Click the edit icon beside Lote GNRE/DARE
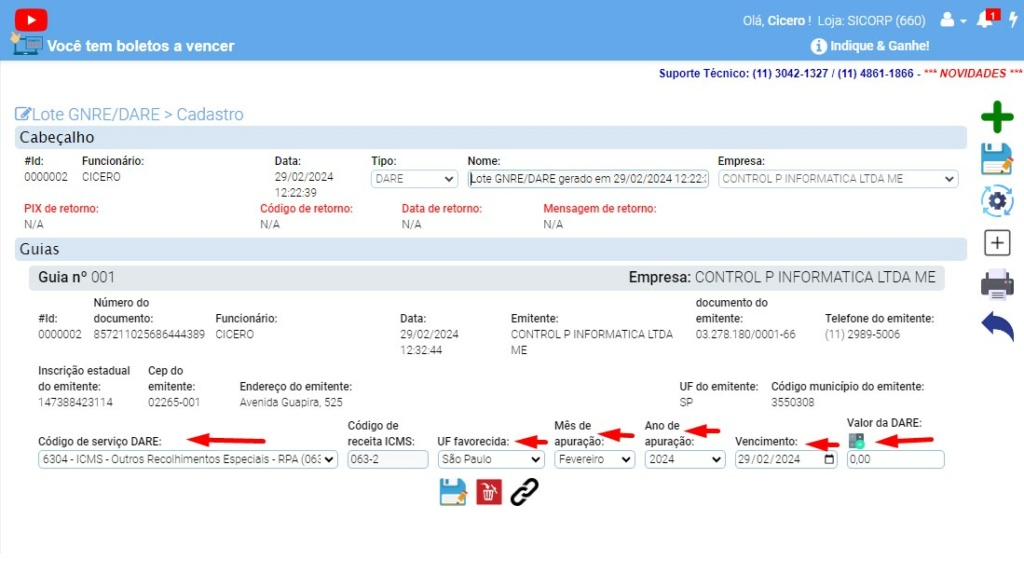This screenshot has height=574, width=1024. tap(23, 114)
